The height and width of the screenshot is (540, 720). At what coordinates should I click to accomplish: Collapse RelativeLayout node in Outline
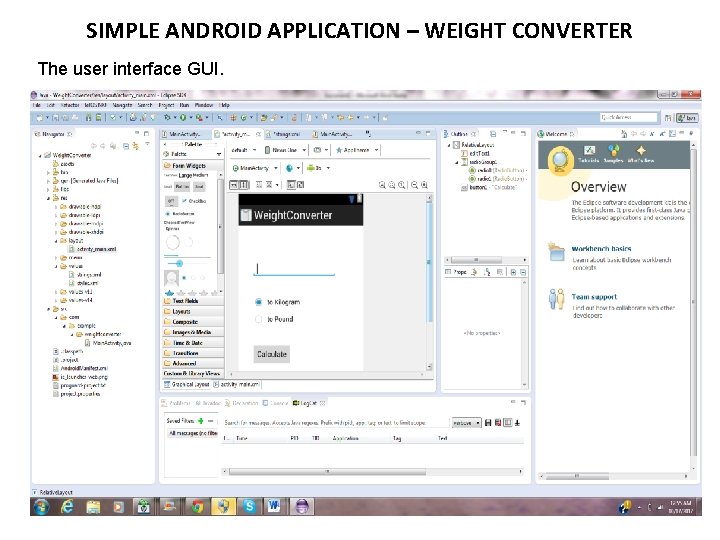click(x=449, y=145)
